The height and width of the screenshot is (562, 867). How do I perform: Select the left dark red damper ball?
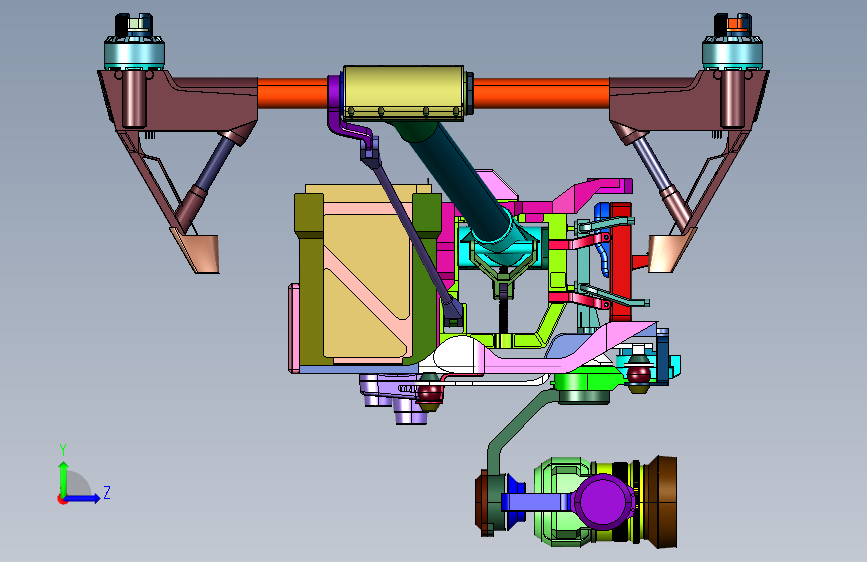tap(431, 392)
